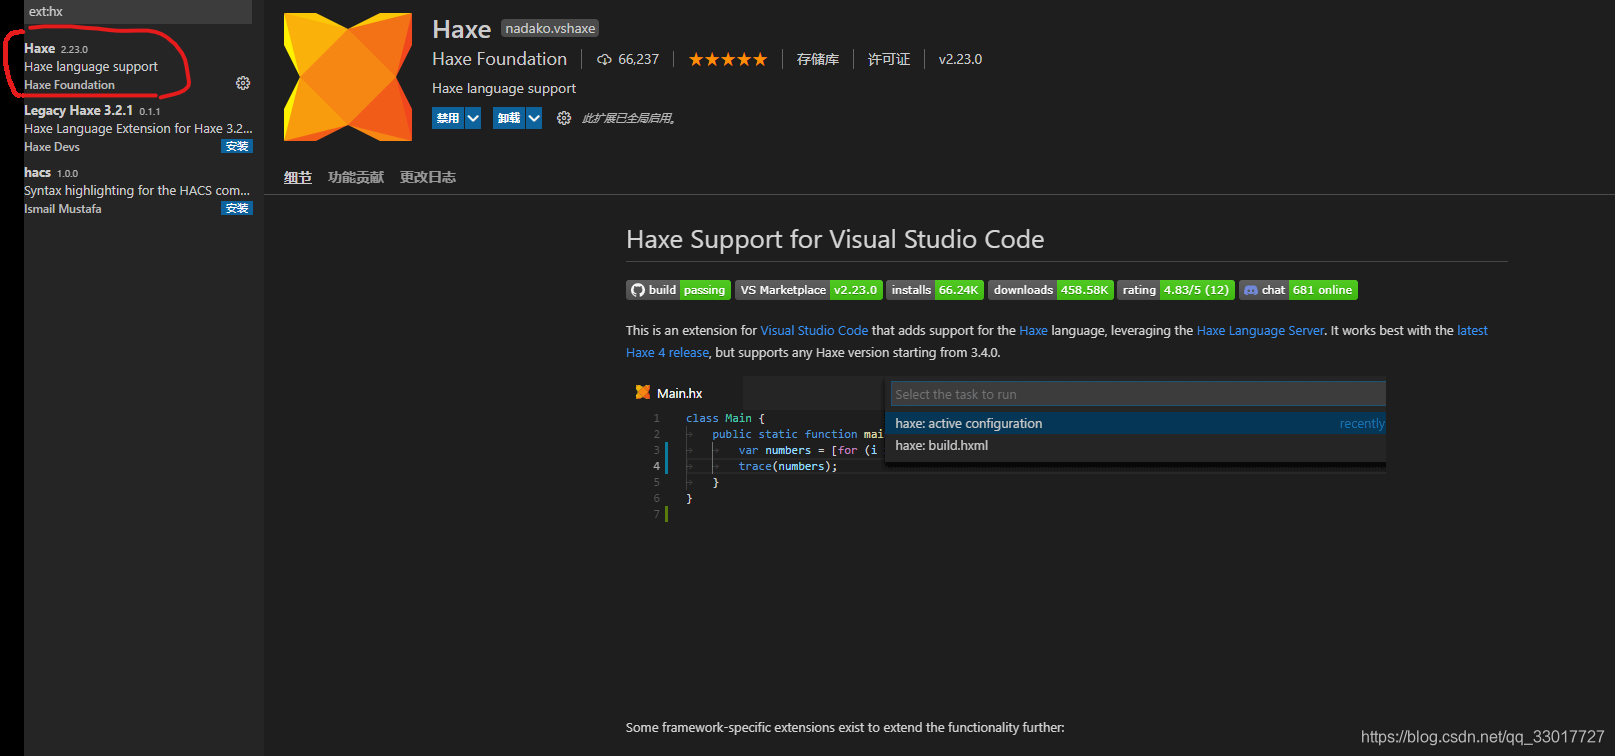Expand the uninstall button dropdown arrow
Screen dimensions: 1615x756
[x=534, y=118]
